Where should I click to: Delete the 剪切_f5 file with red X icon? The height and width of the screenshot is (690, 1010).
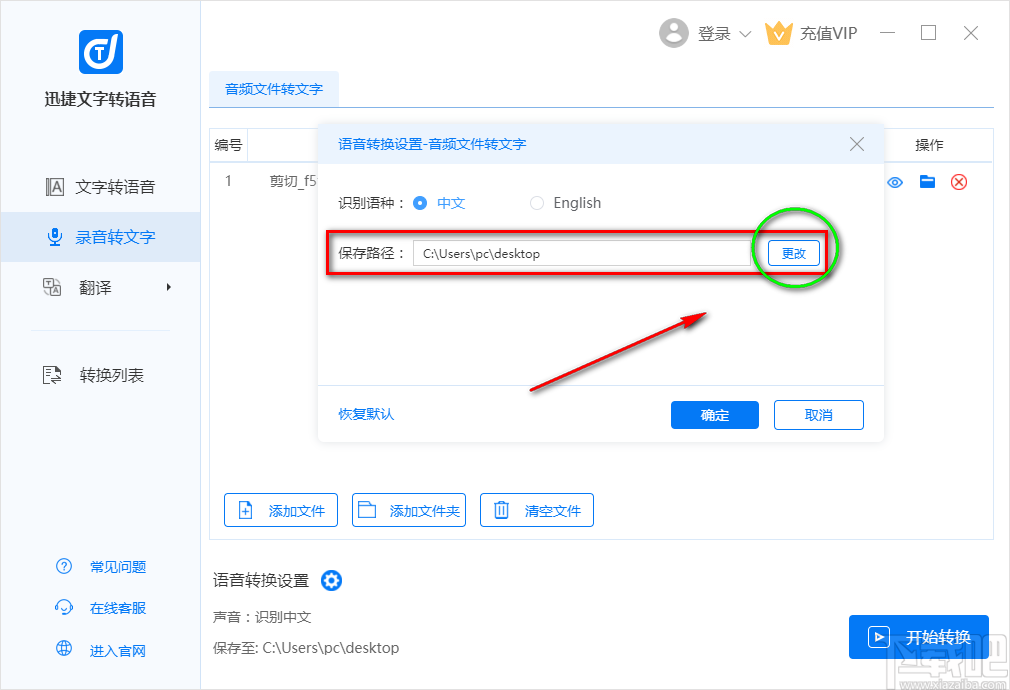958,182
